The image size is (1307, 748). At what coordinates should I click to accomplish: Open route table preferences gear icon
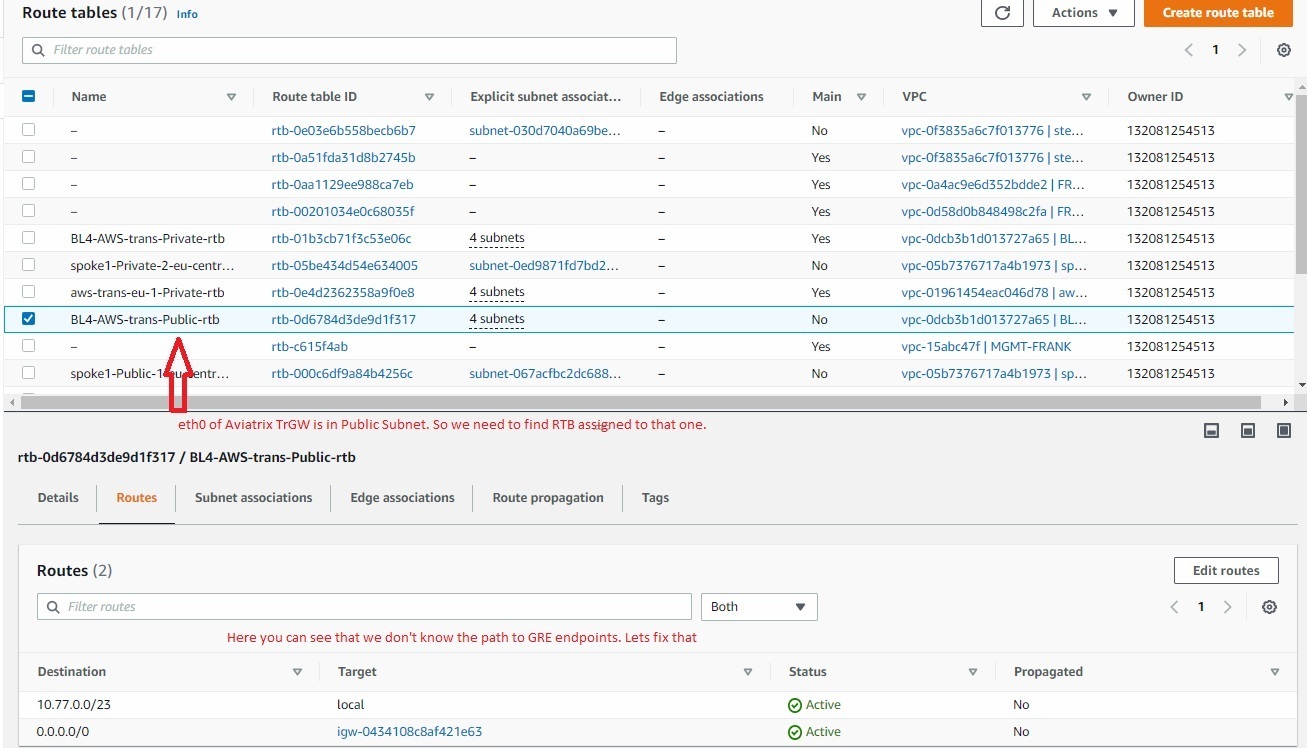pyautogui.click(x=1284, y=50)
